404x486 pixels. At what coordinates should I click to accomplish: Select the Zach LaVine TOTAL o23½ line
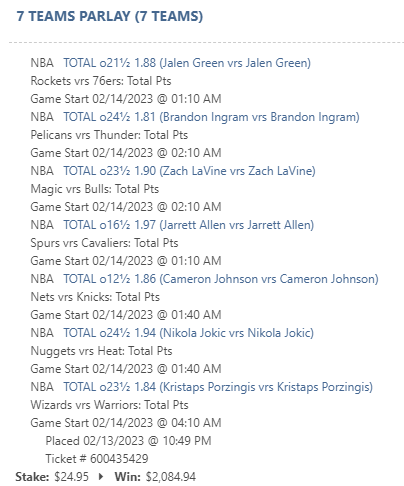[189, 171]
